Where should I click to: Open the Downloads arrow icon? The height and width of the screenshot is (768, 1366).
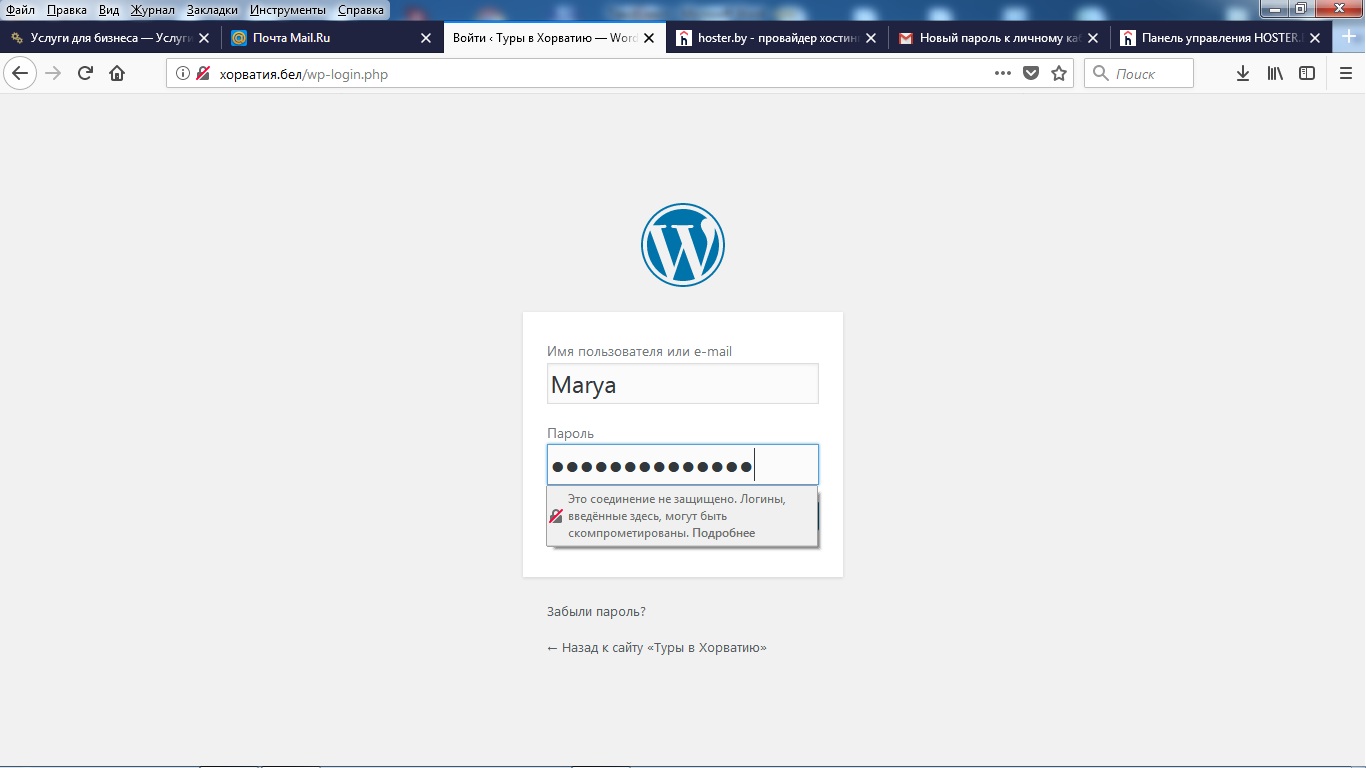coord(1243,73)
